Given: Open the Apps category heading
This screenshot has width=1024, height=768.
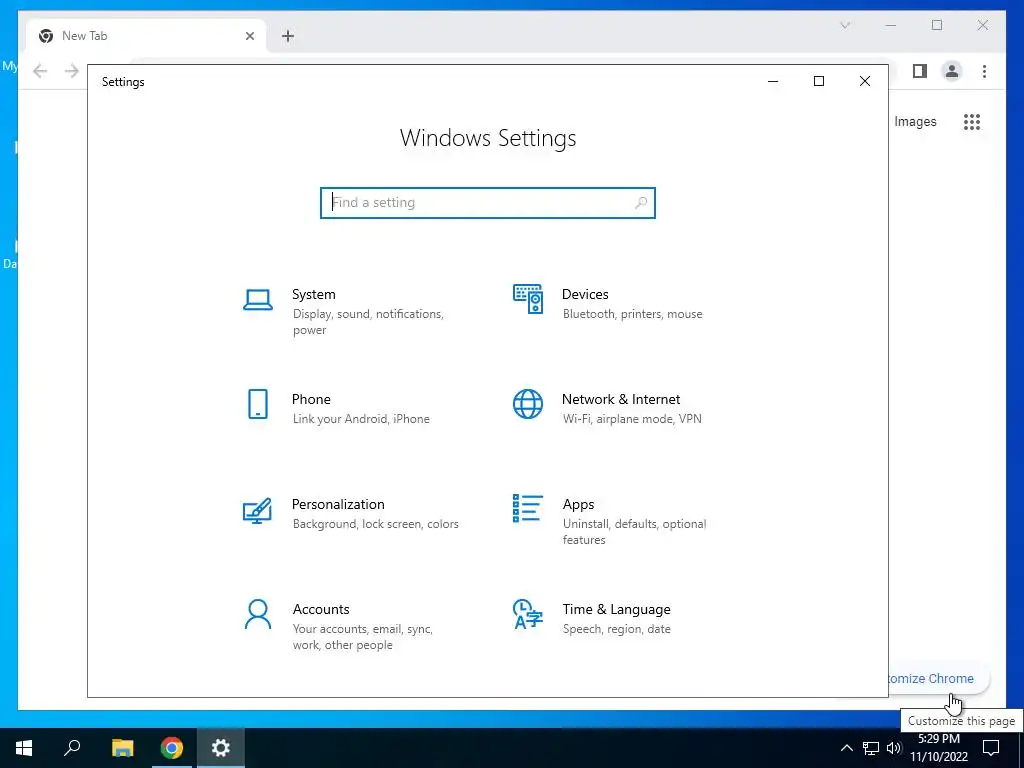Looking at the screenshot, I should click(579, 504).
